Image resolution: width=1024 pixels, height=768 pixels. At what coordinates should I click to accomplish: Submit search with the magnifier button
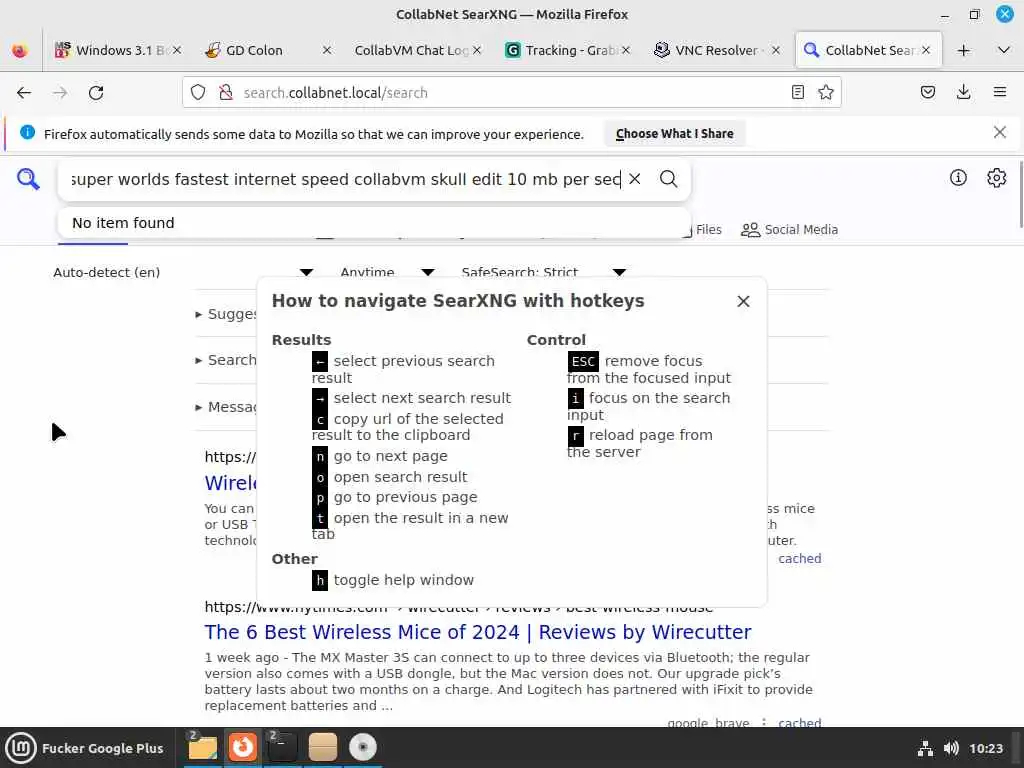click(x=668, y=179)
